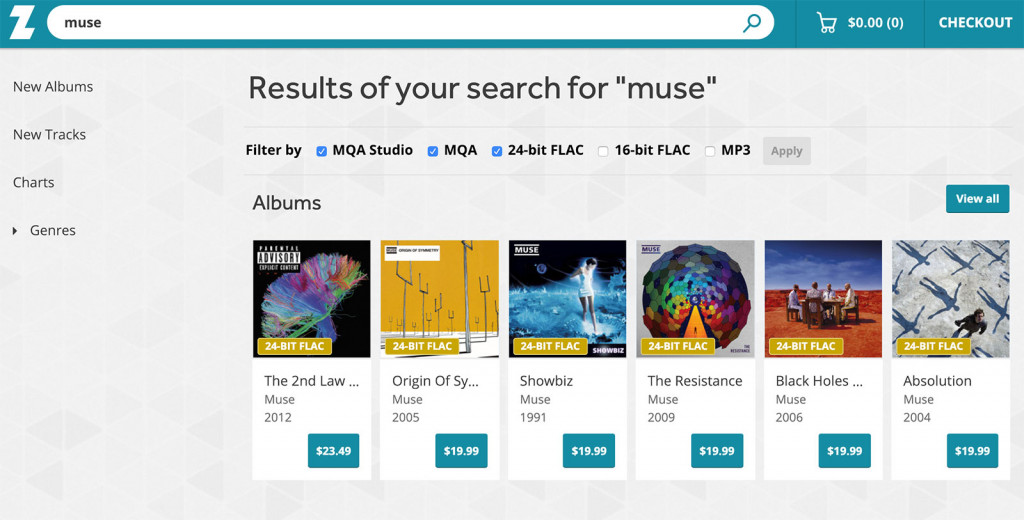The width and height of the screenshot is (1024, 520).
Task: Open The 2nd Law album cover
Action: [312, 298]
